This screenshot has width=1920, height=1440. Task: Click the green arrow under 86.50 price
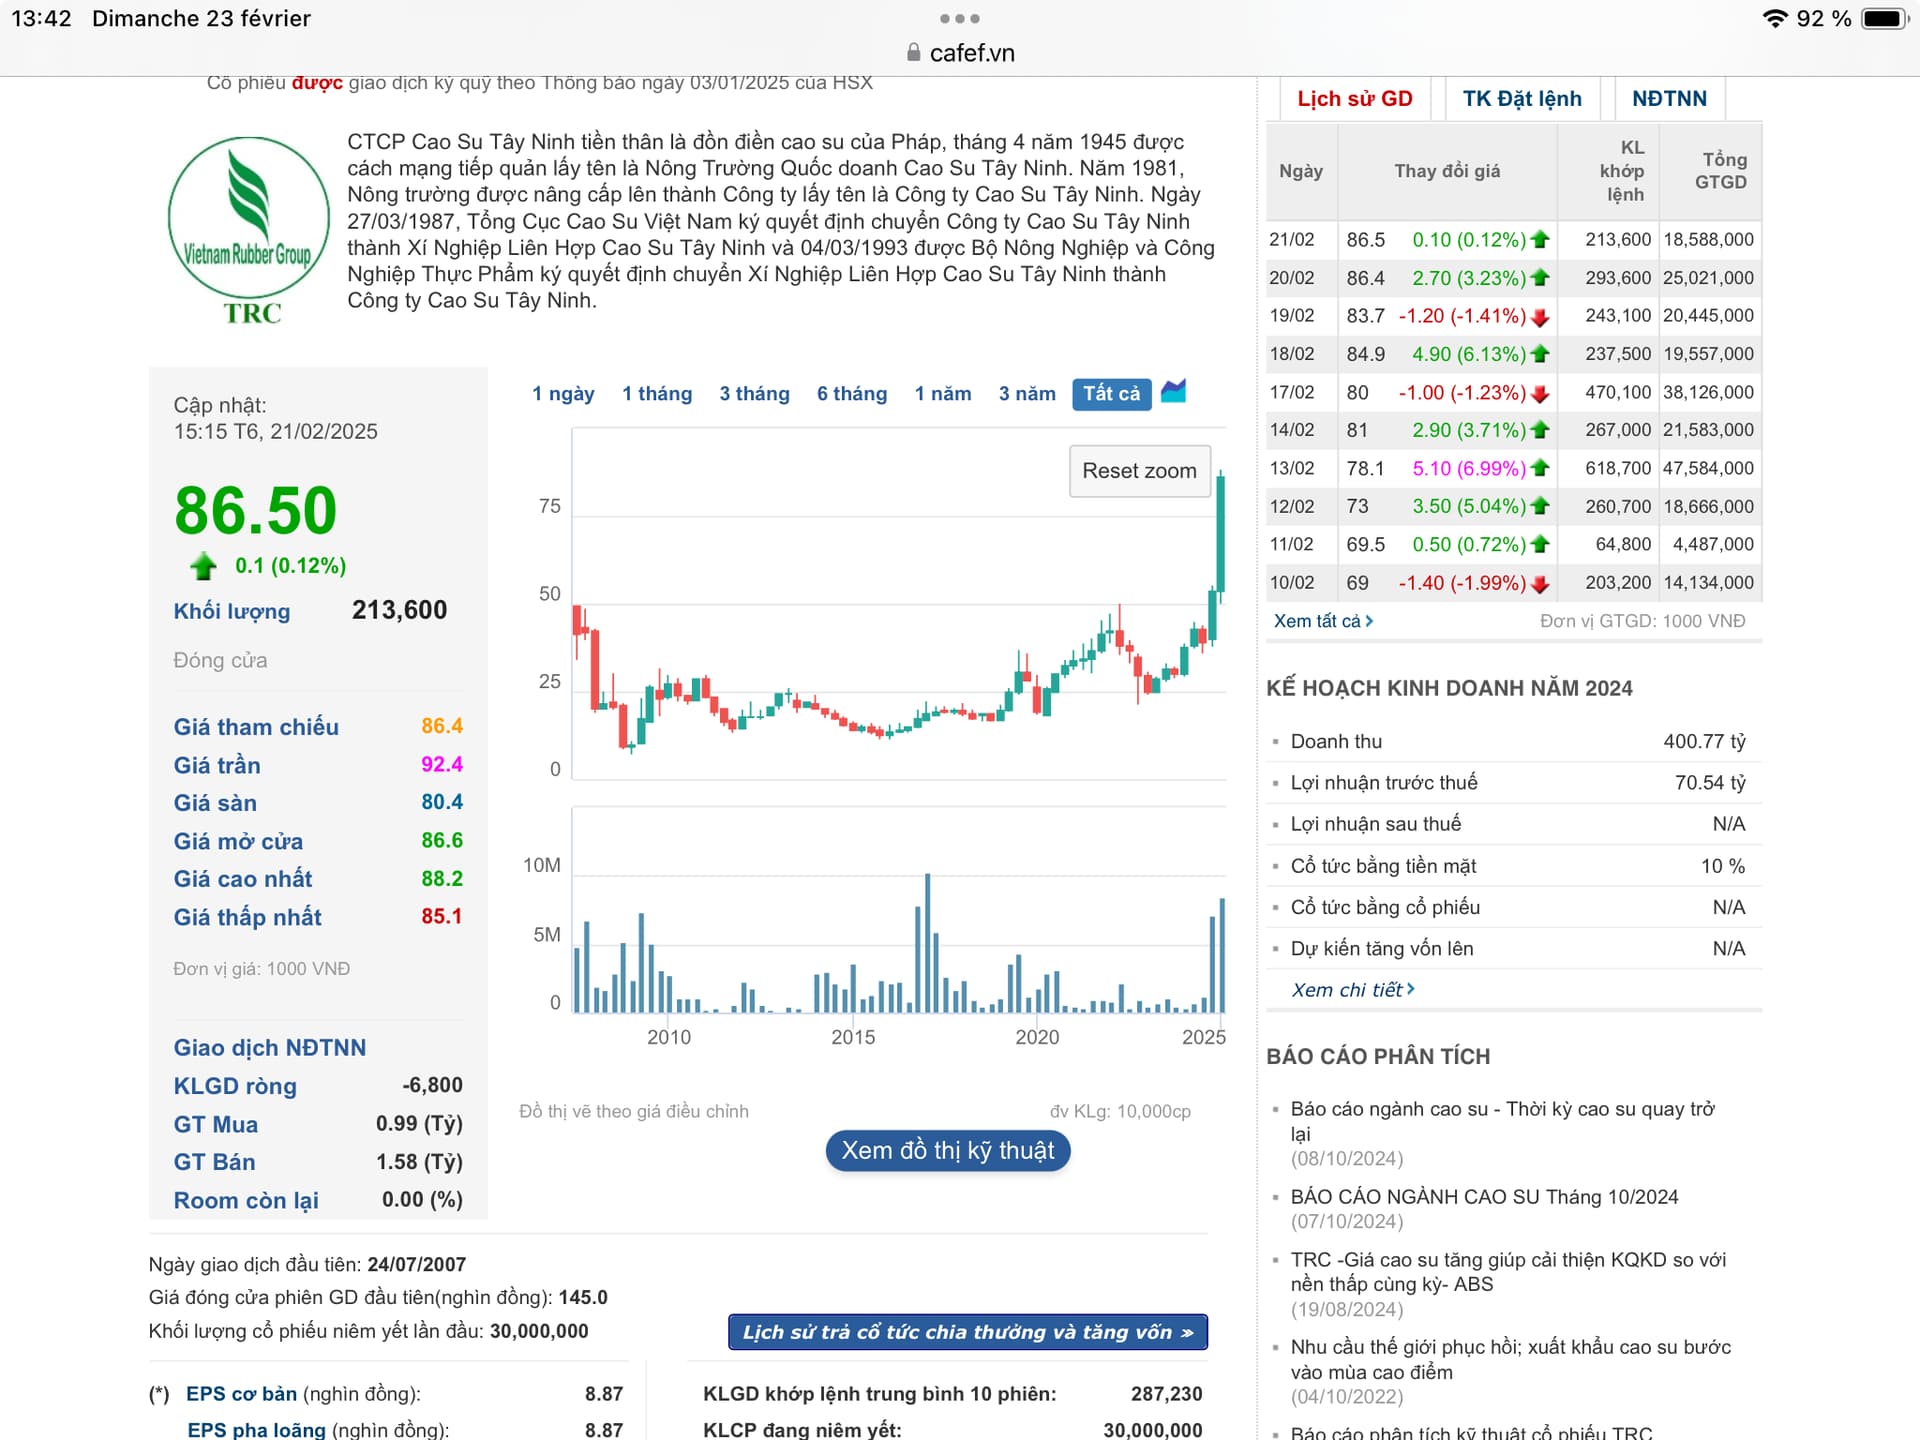[x=203, y=566]
